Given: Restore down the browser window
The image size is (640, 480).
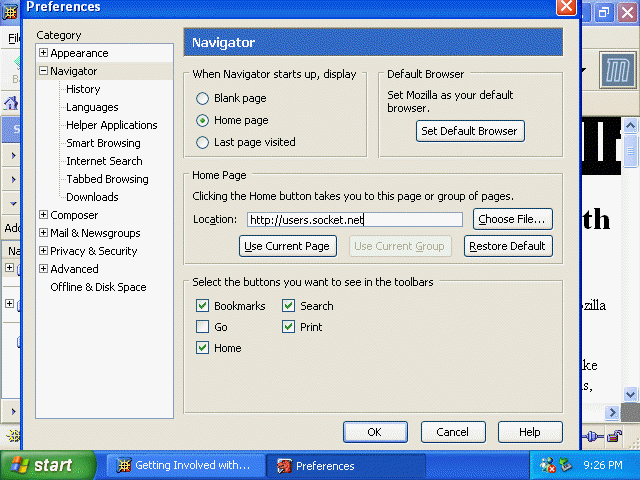Looking at the screenshot, I should (604, 12).
